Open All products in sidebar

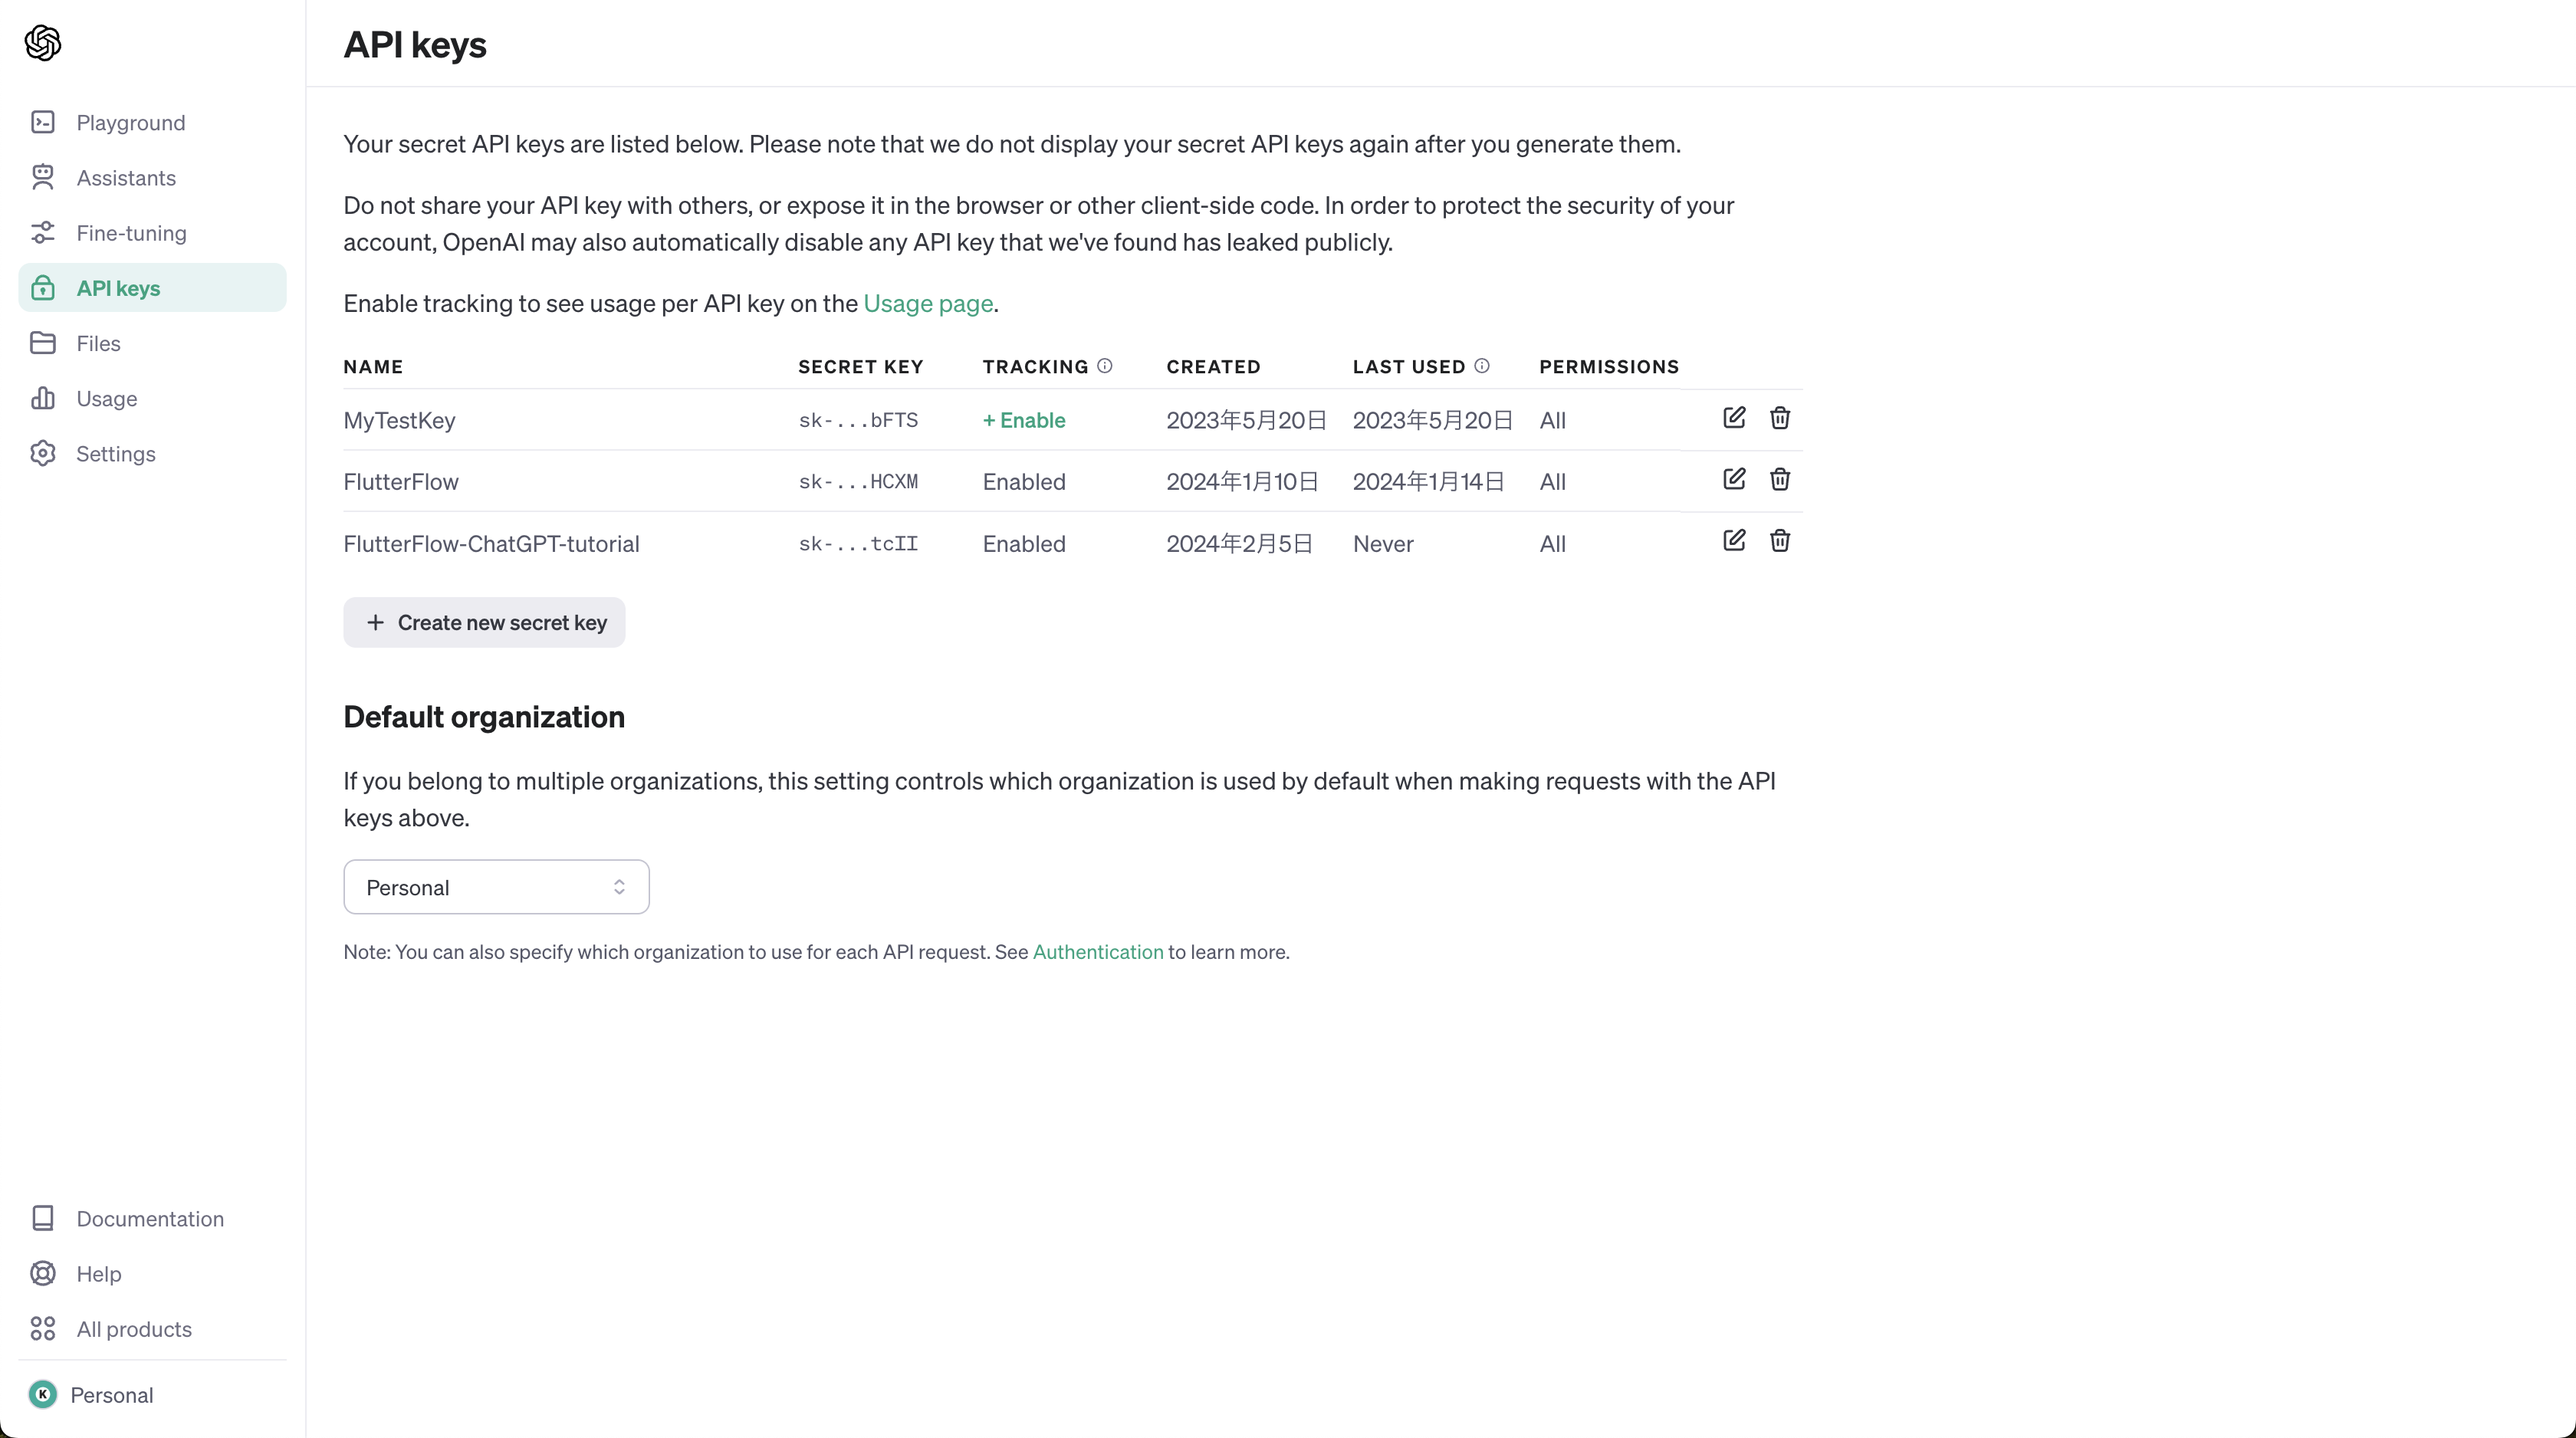133,1329
